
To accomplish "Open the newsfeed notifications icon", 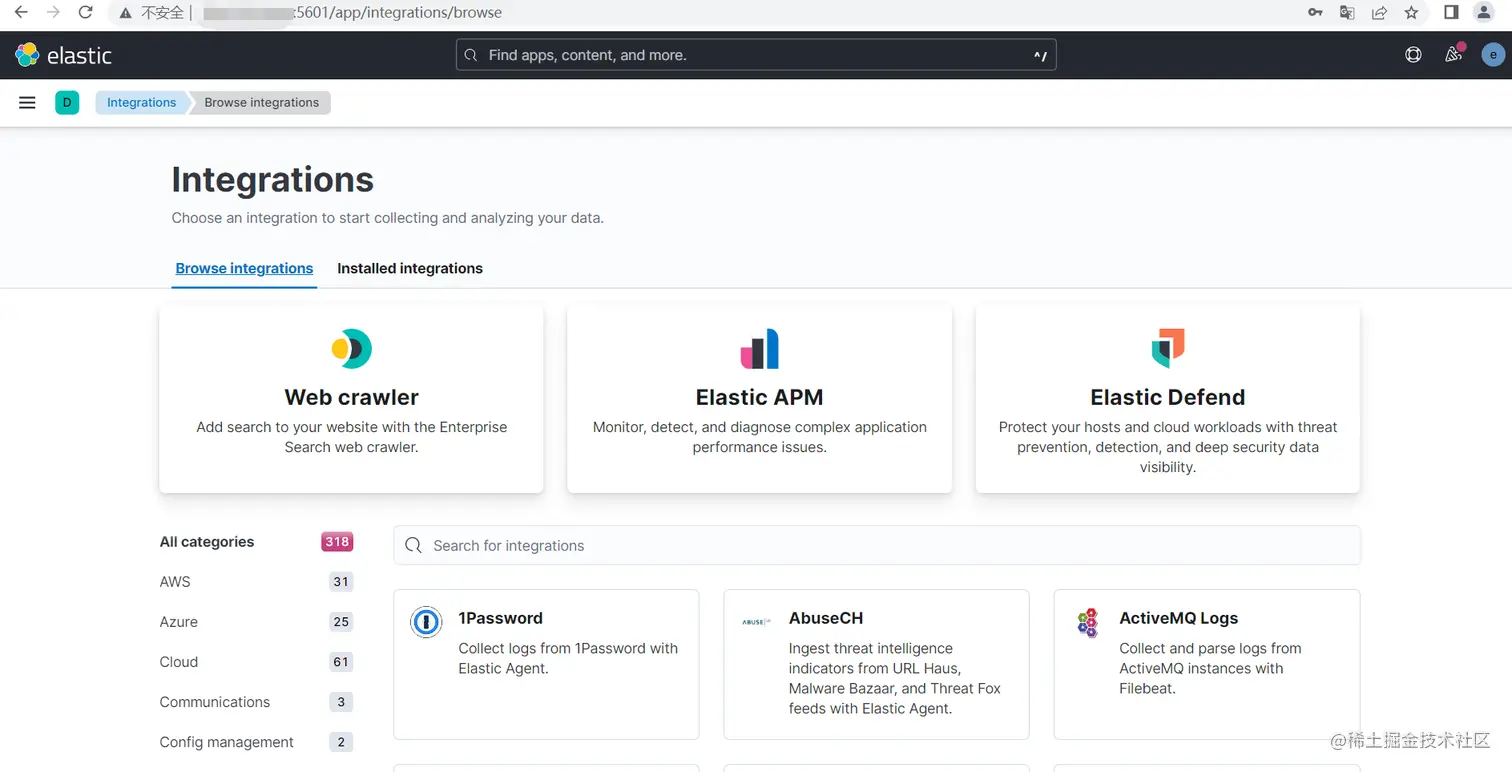I will pos(1454,55).
